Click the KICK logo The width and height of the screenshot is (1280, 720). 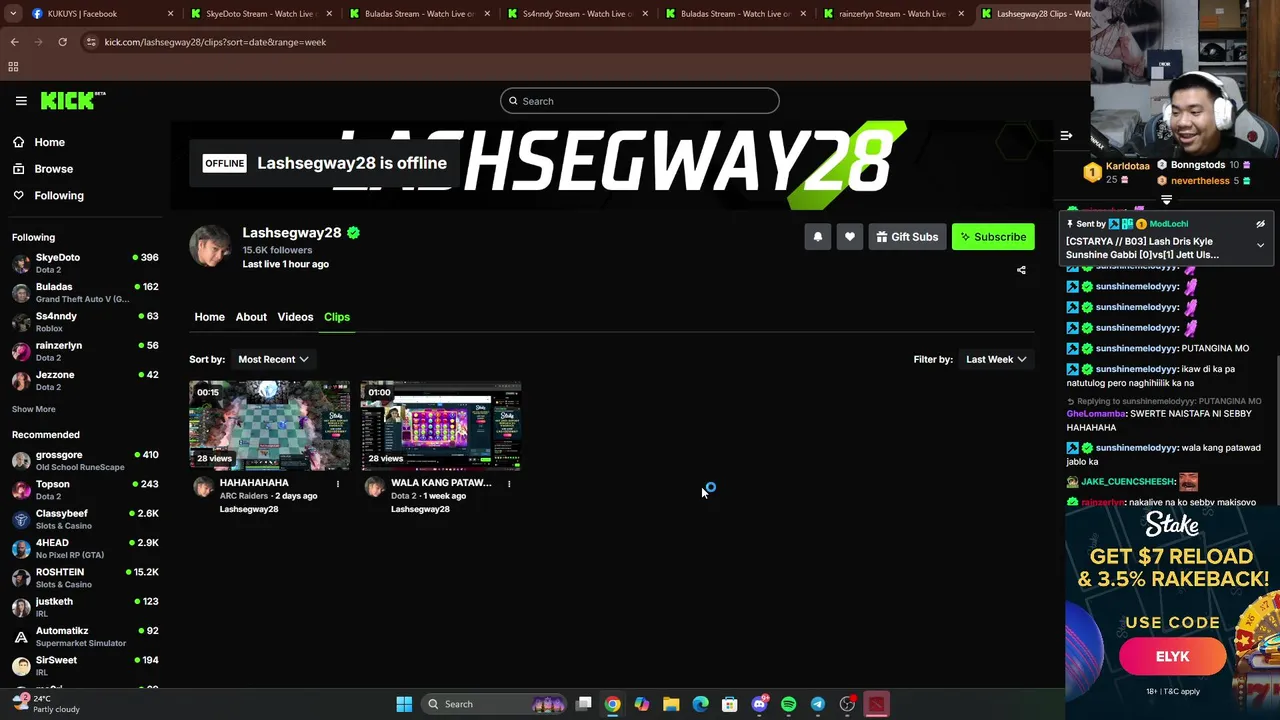pos(73,100)
